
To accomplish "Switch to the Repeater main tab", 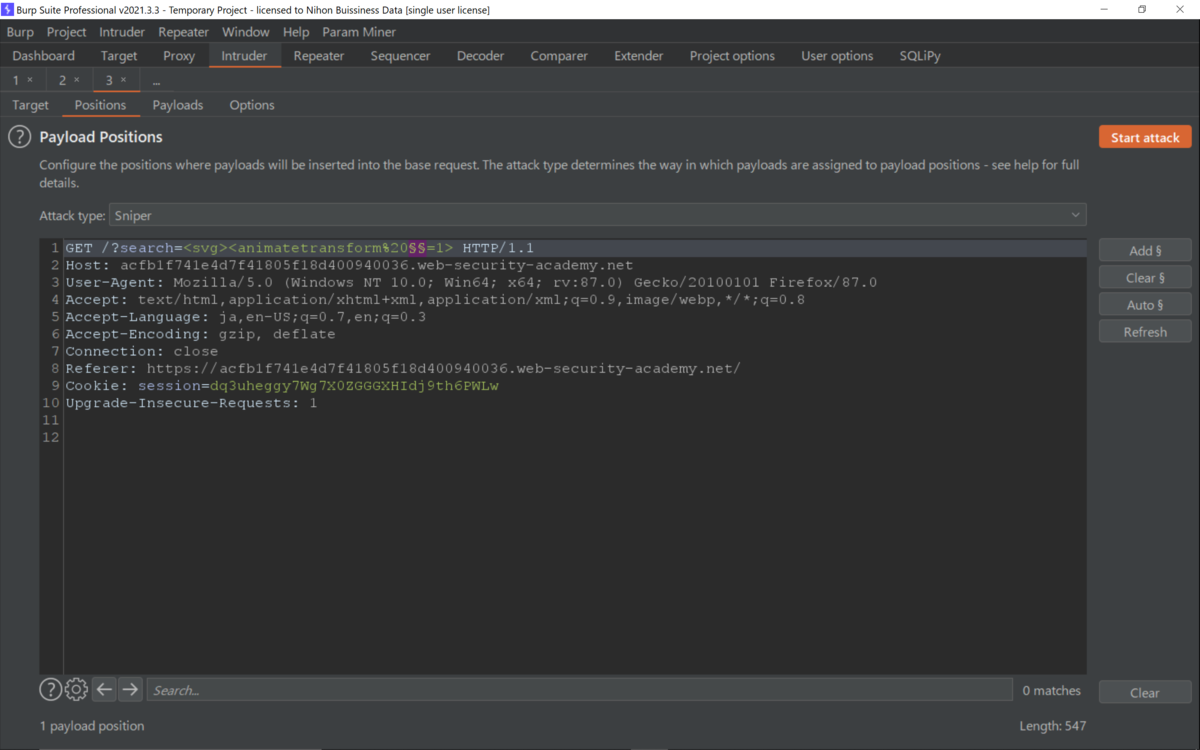I will [319, 56].
